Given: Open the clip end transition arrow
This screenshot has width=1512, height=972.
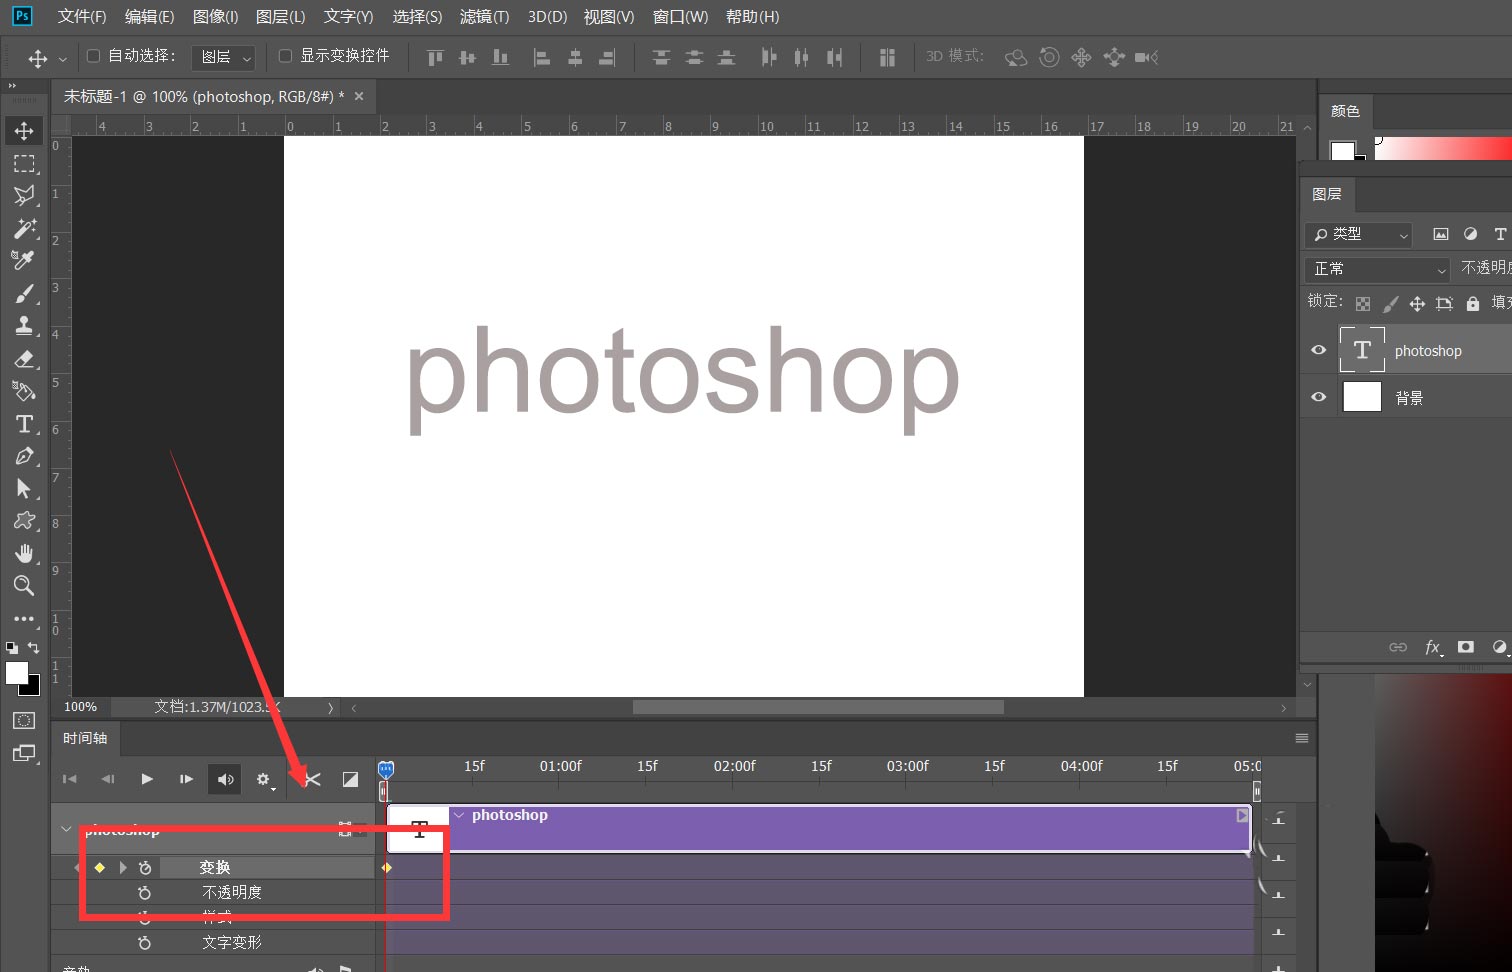Looking at the screenshot, I should 1242,816.
